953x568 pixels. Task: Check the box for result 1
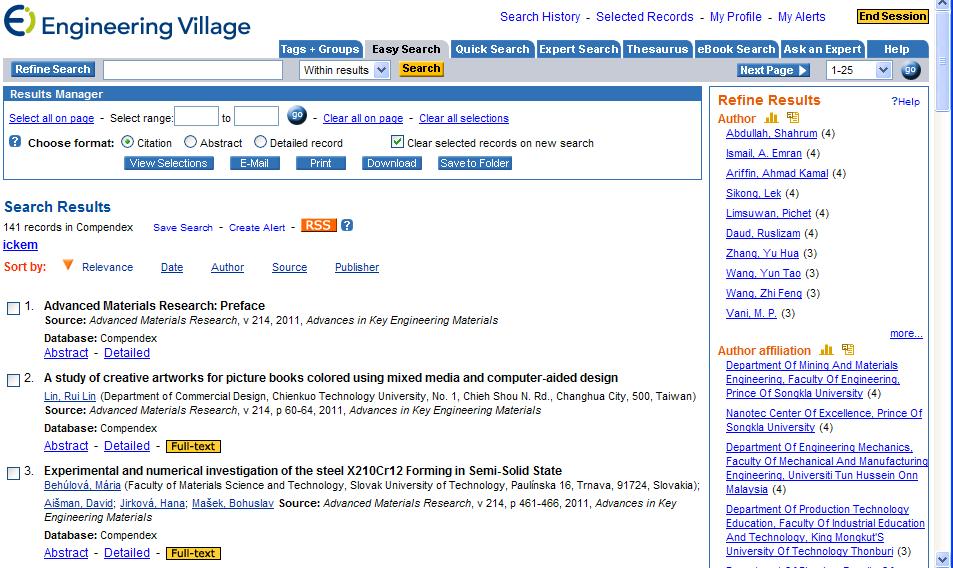click(x=13, y=309)
